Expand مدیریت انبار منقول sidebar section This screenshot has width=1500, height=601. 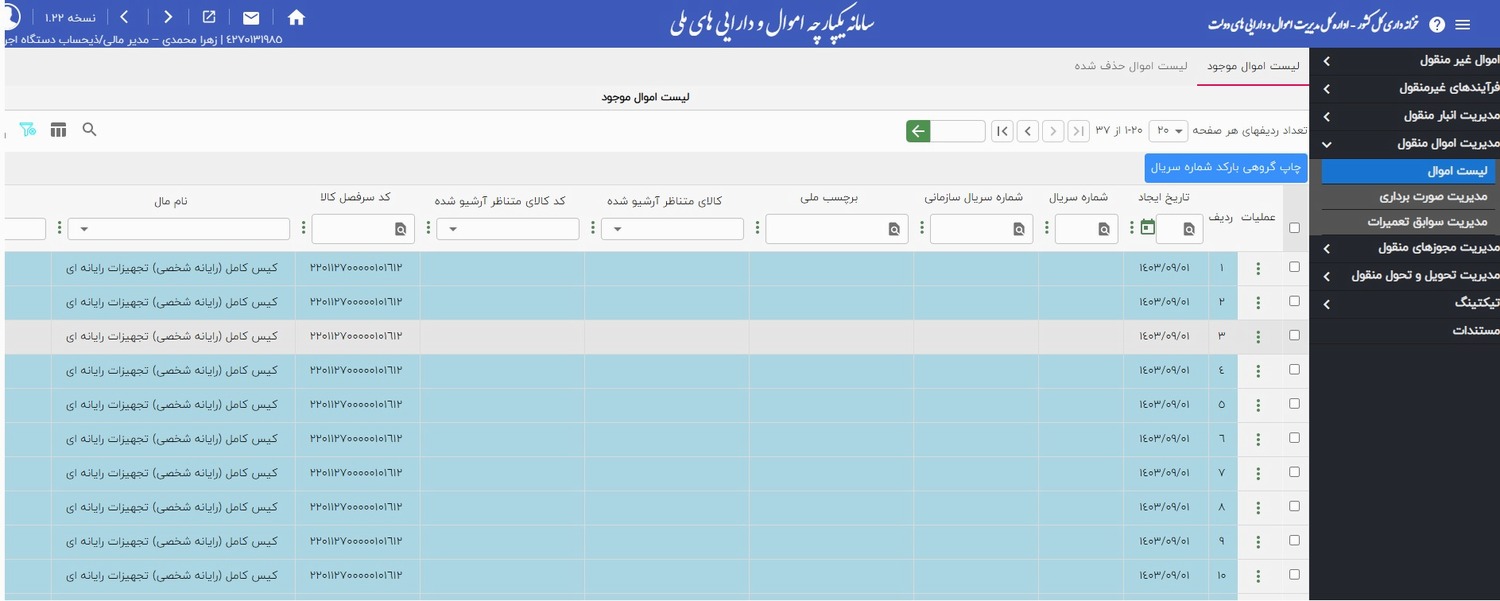(1404, 116)
